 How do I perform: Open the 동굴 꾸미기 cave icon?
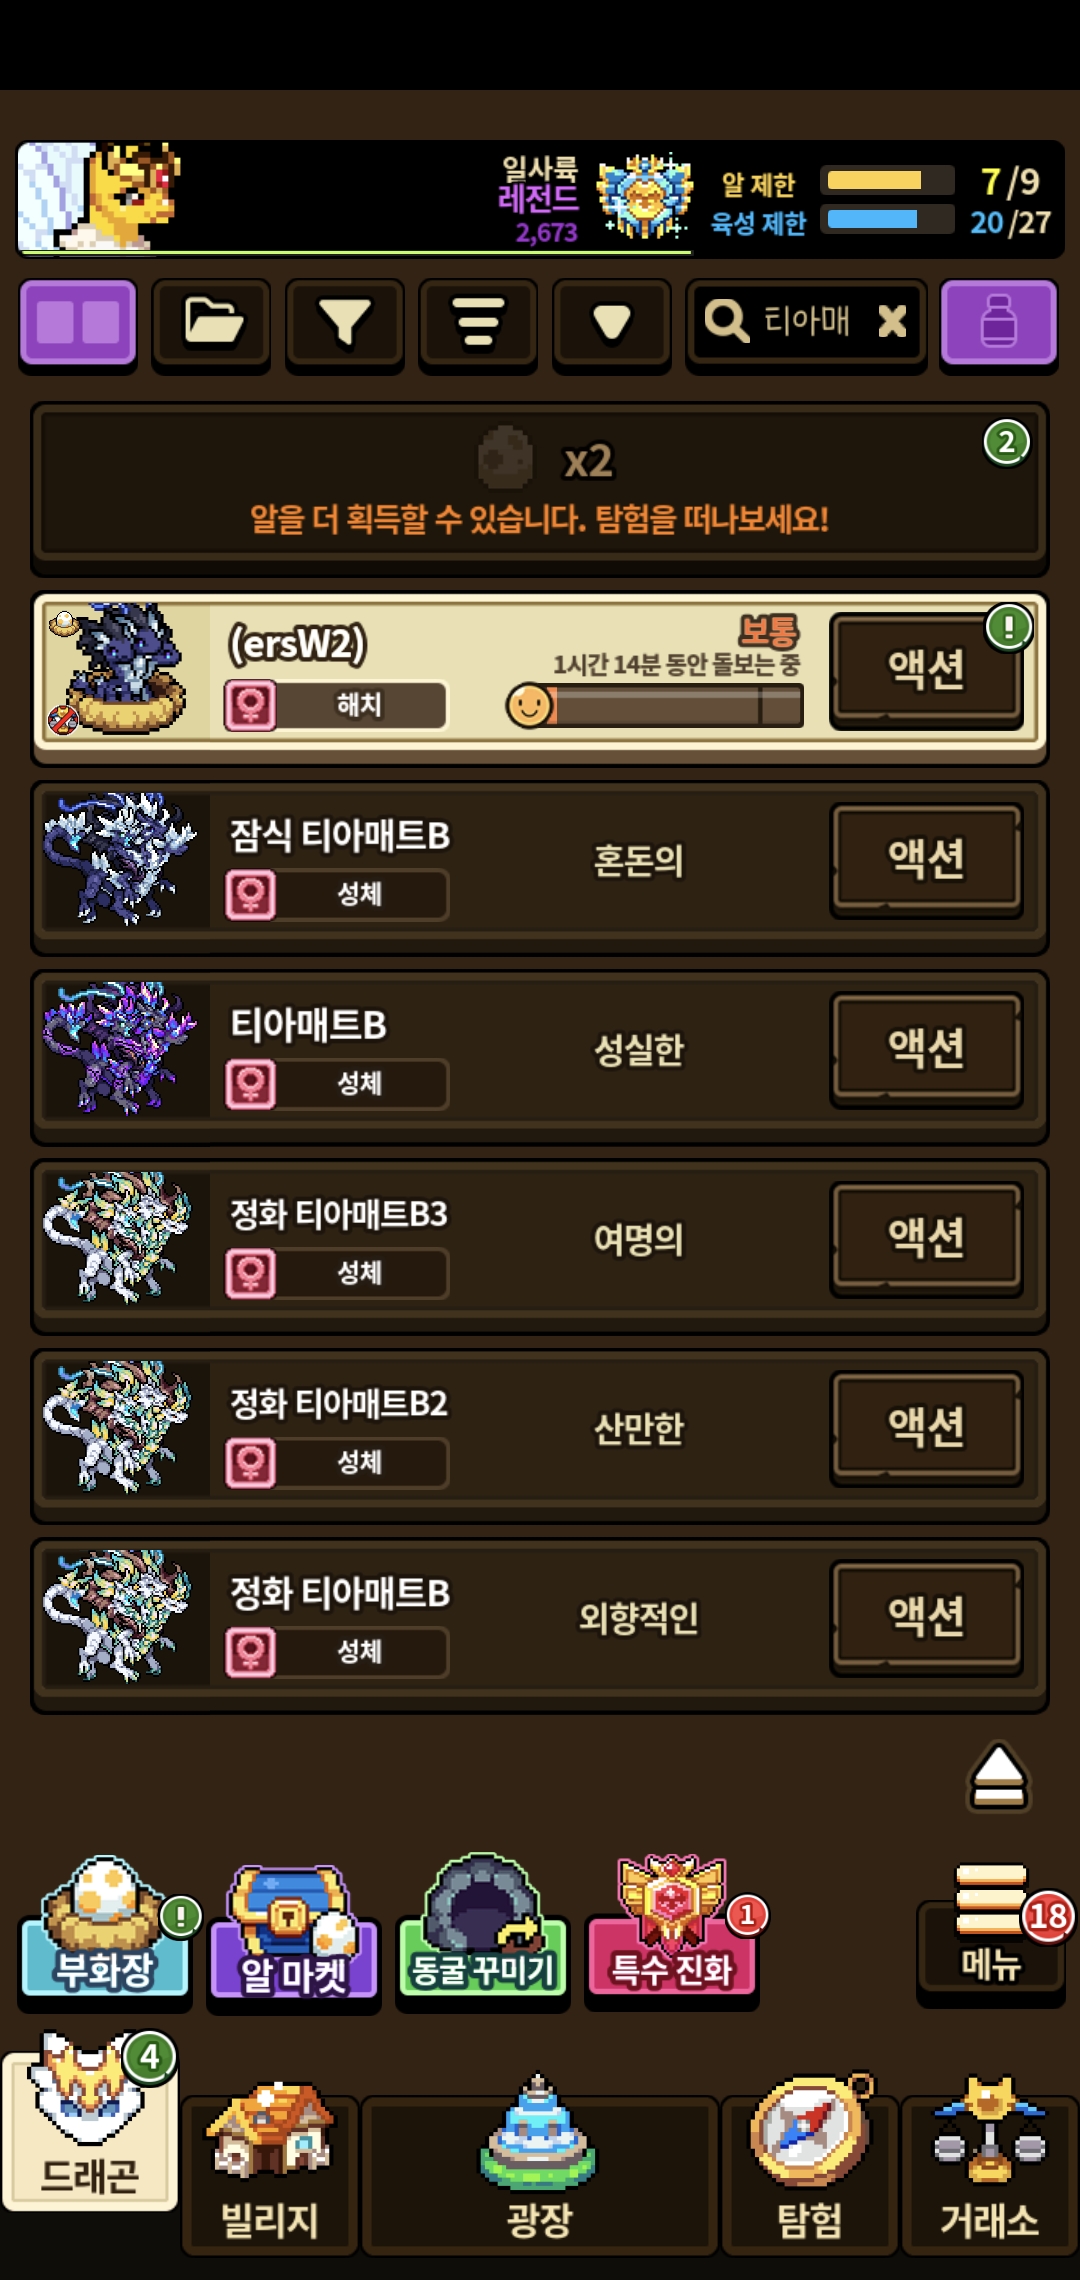coord(482,1926)
